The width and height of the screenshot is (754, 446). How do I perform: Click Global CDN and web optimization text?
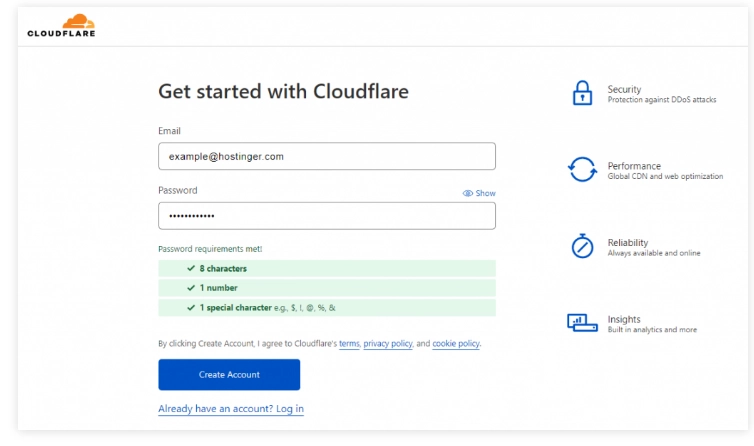pos(665,176)
